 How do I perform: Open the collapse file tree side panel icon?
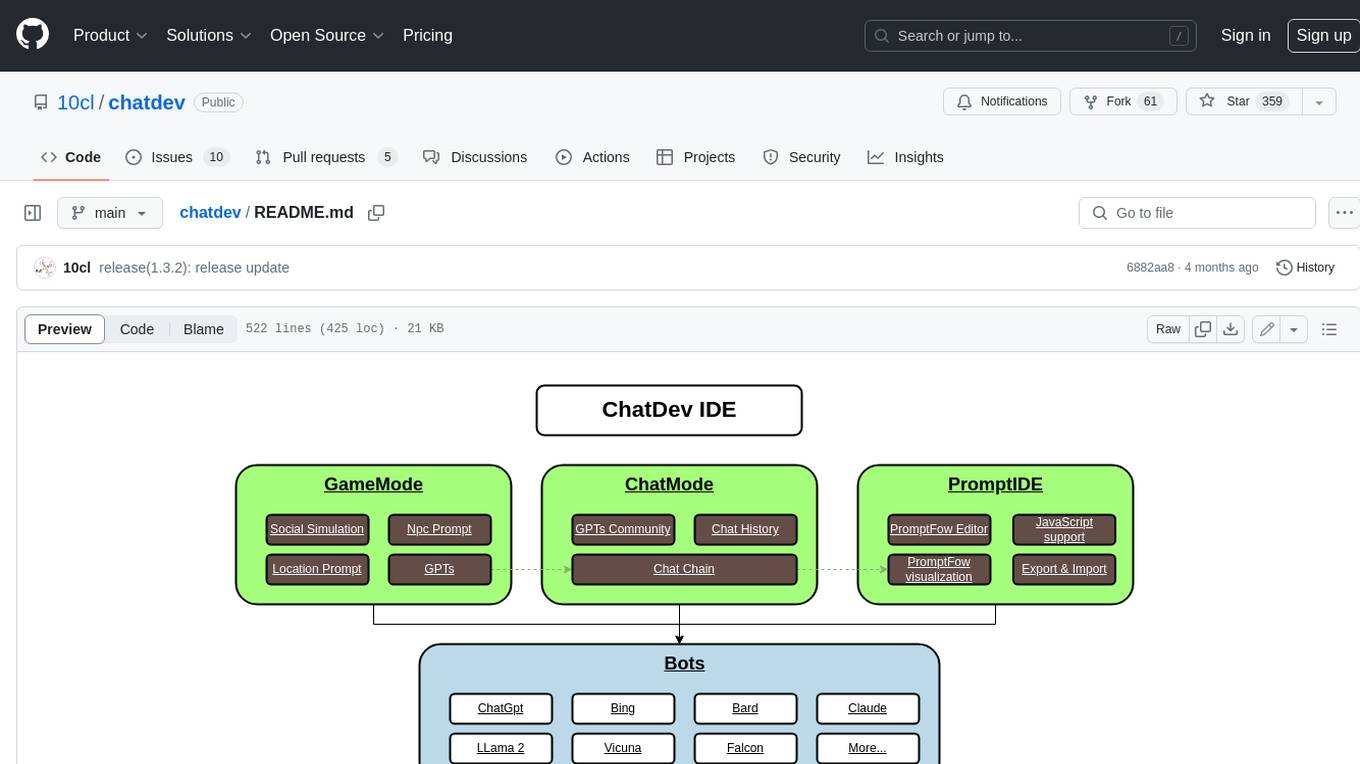[x=32, y=213]
